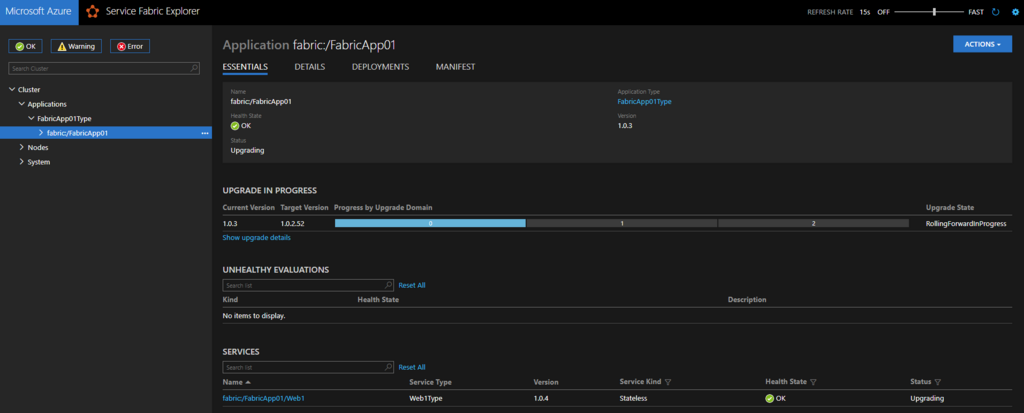Viewport: 1024px width, 413px height.
Task: Switch to the DETAILS tab
Action: tap(310, 67)
